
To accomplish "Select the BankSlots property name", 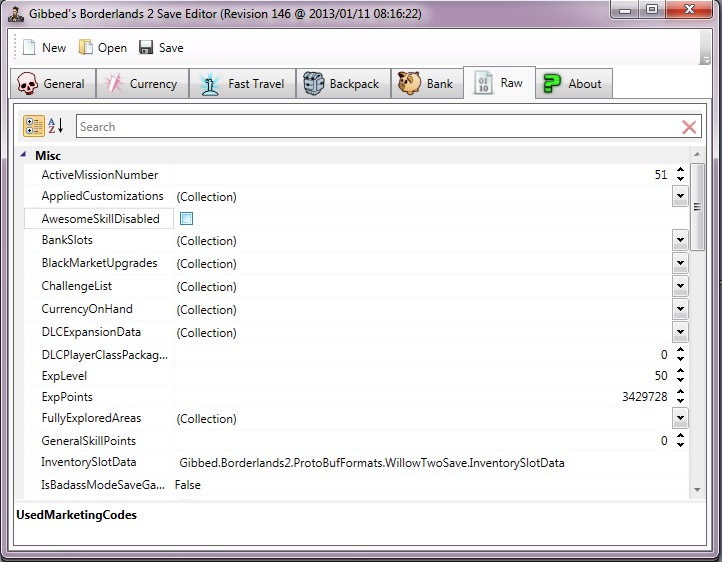I will pyautogui.click(x=67, y=240).
